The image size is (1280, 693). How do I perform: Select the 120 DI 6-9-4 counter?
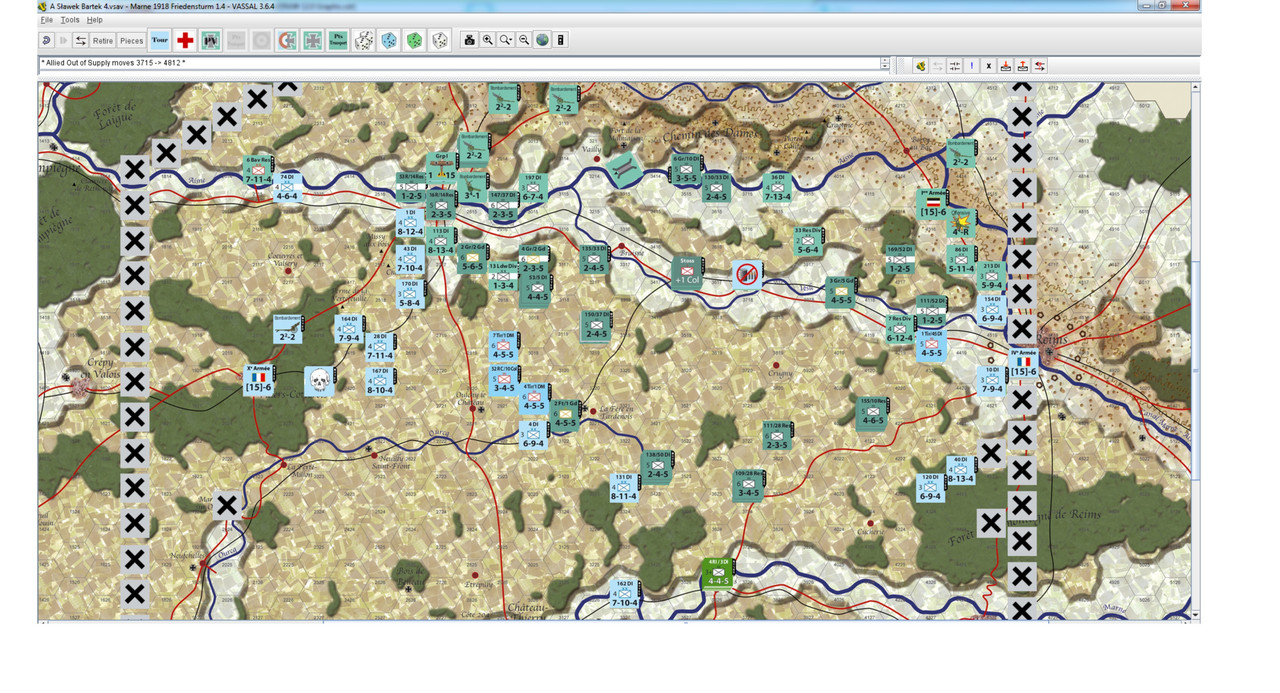(931, 488)
